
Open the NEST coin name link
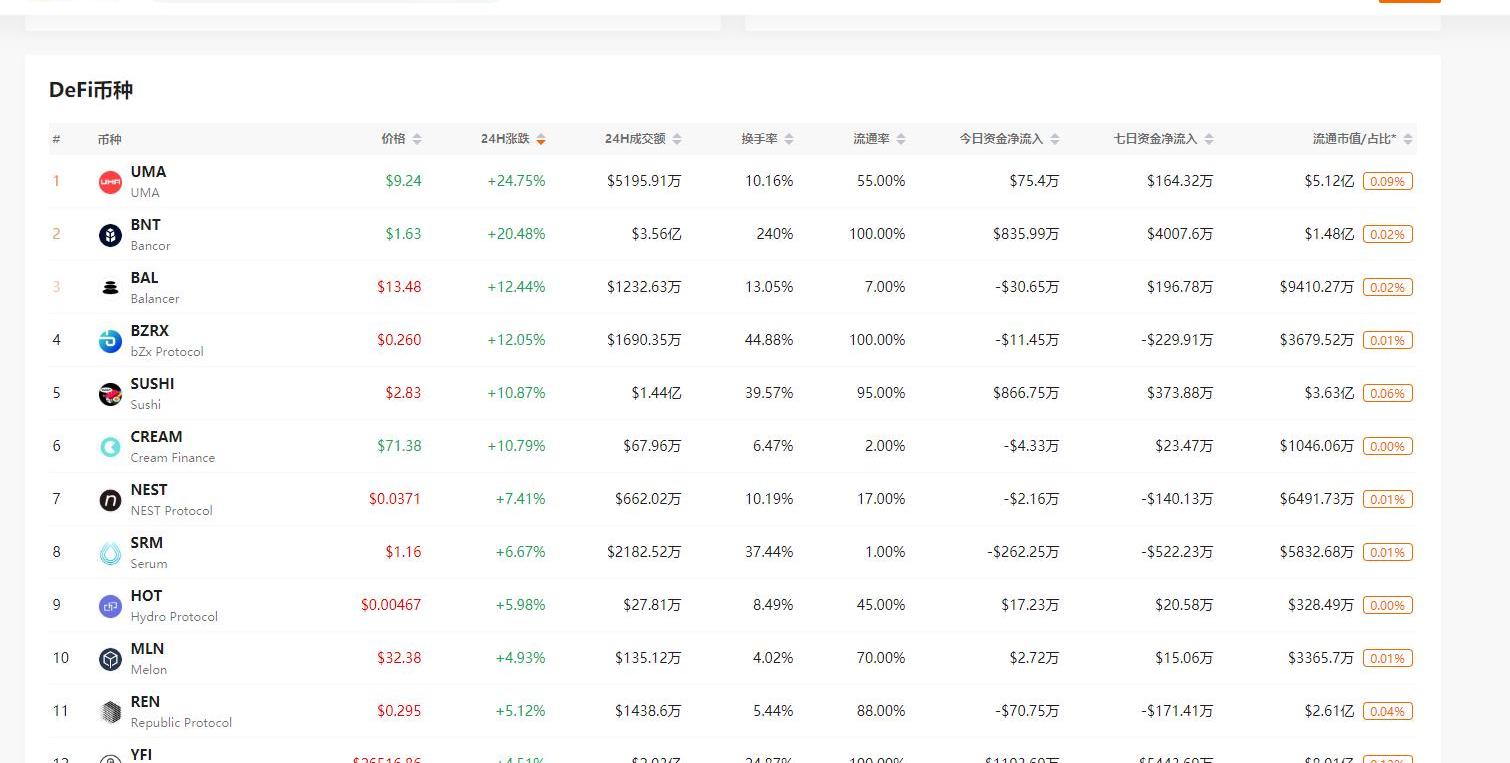click(x=149, y=490)
